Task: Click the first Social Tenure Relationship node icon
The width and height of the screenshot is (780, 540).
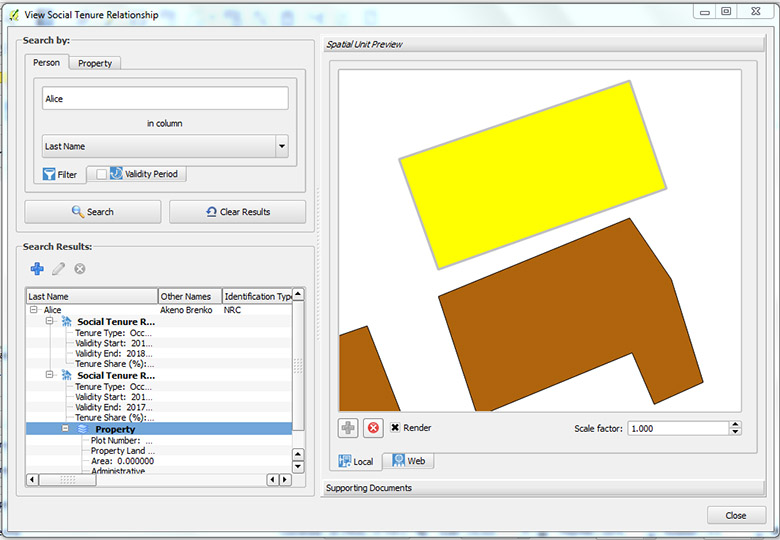Action: pos(66,322)
